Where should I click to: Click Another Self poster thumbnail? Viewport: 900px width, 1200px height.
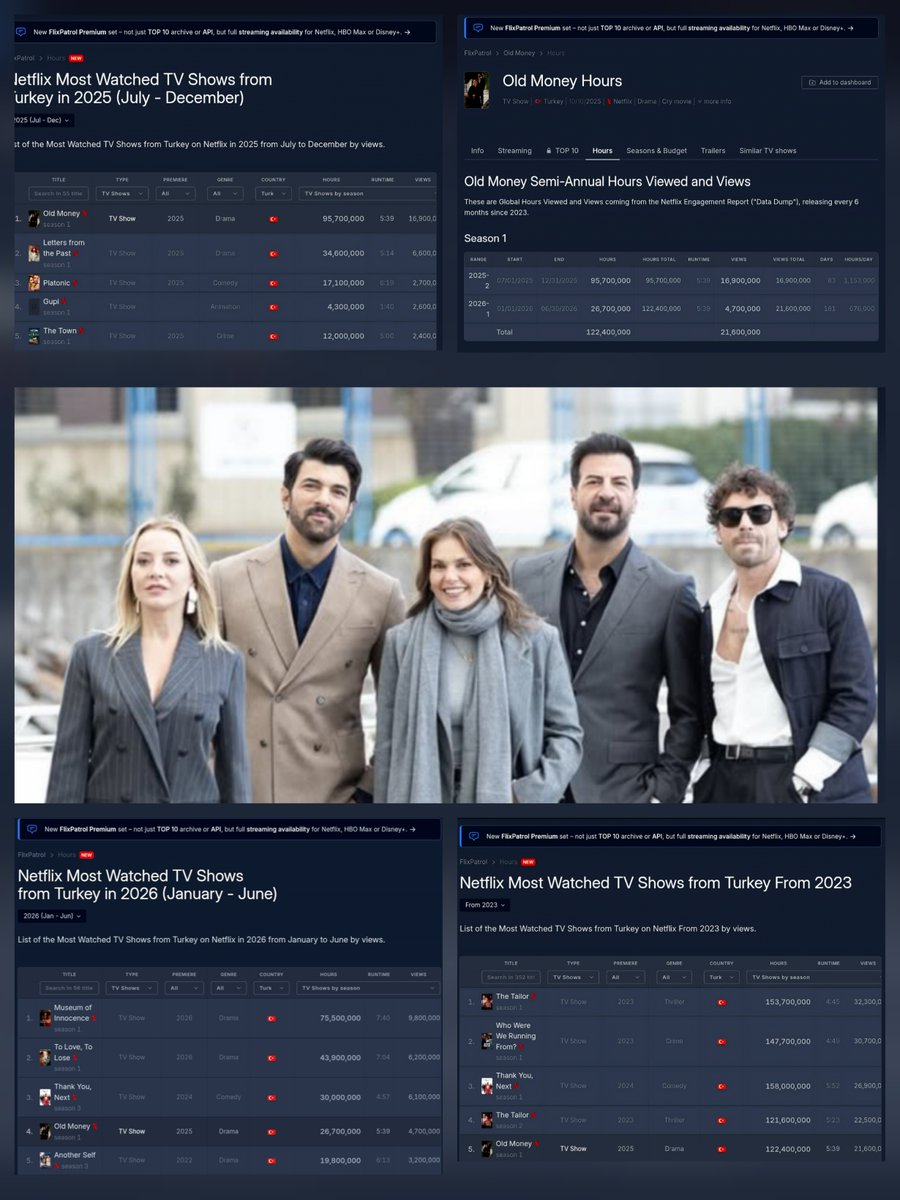click(45, 1160)
